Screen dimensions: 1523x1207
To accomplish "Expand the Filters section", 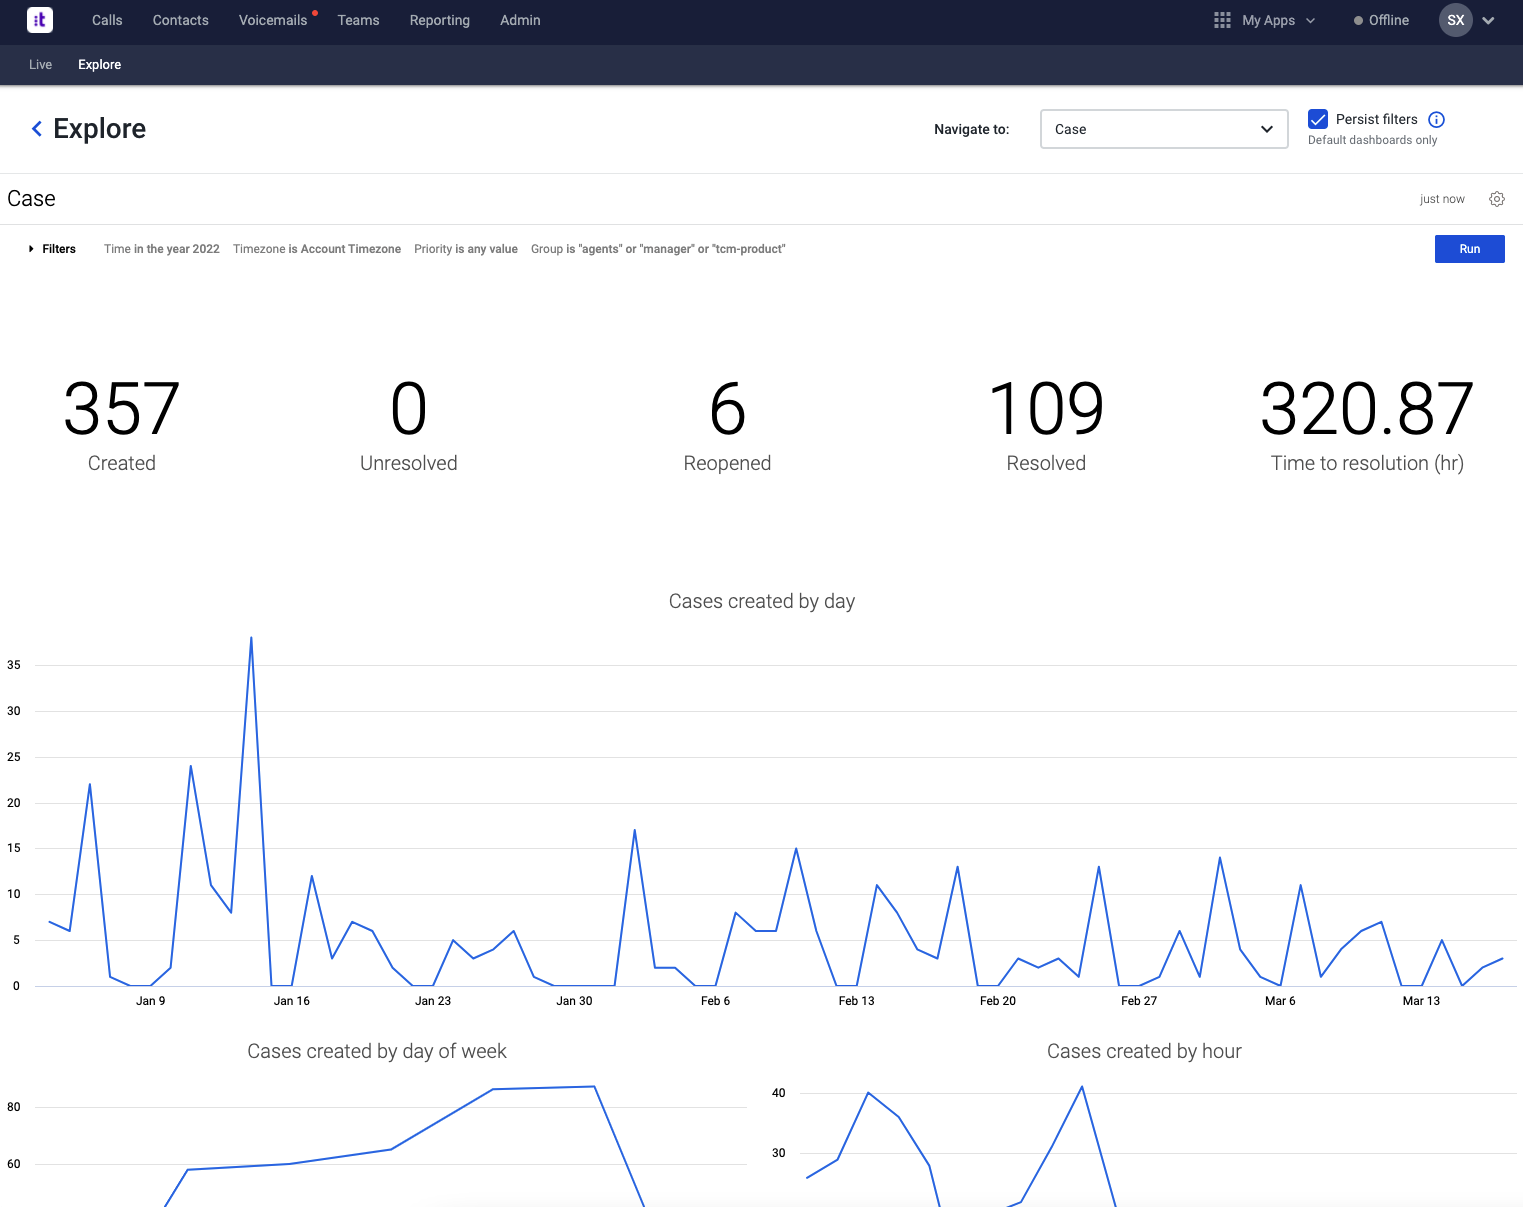I will tap(51, 249).
